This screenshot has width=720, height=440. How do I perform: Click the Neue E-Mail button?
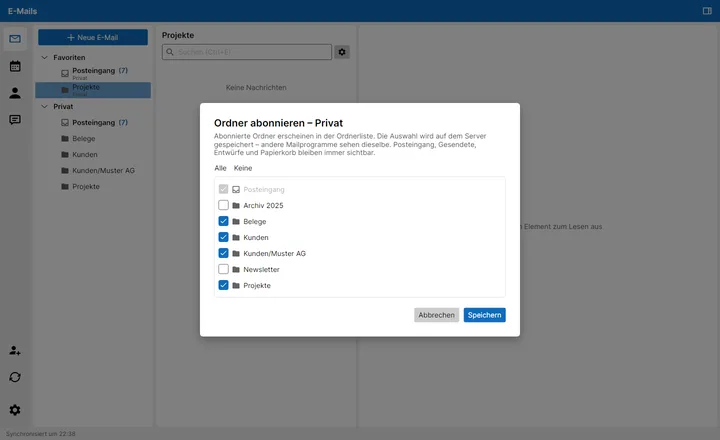(93, 37)
